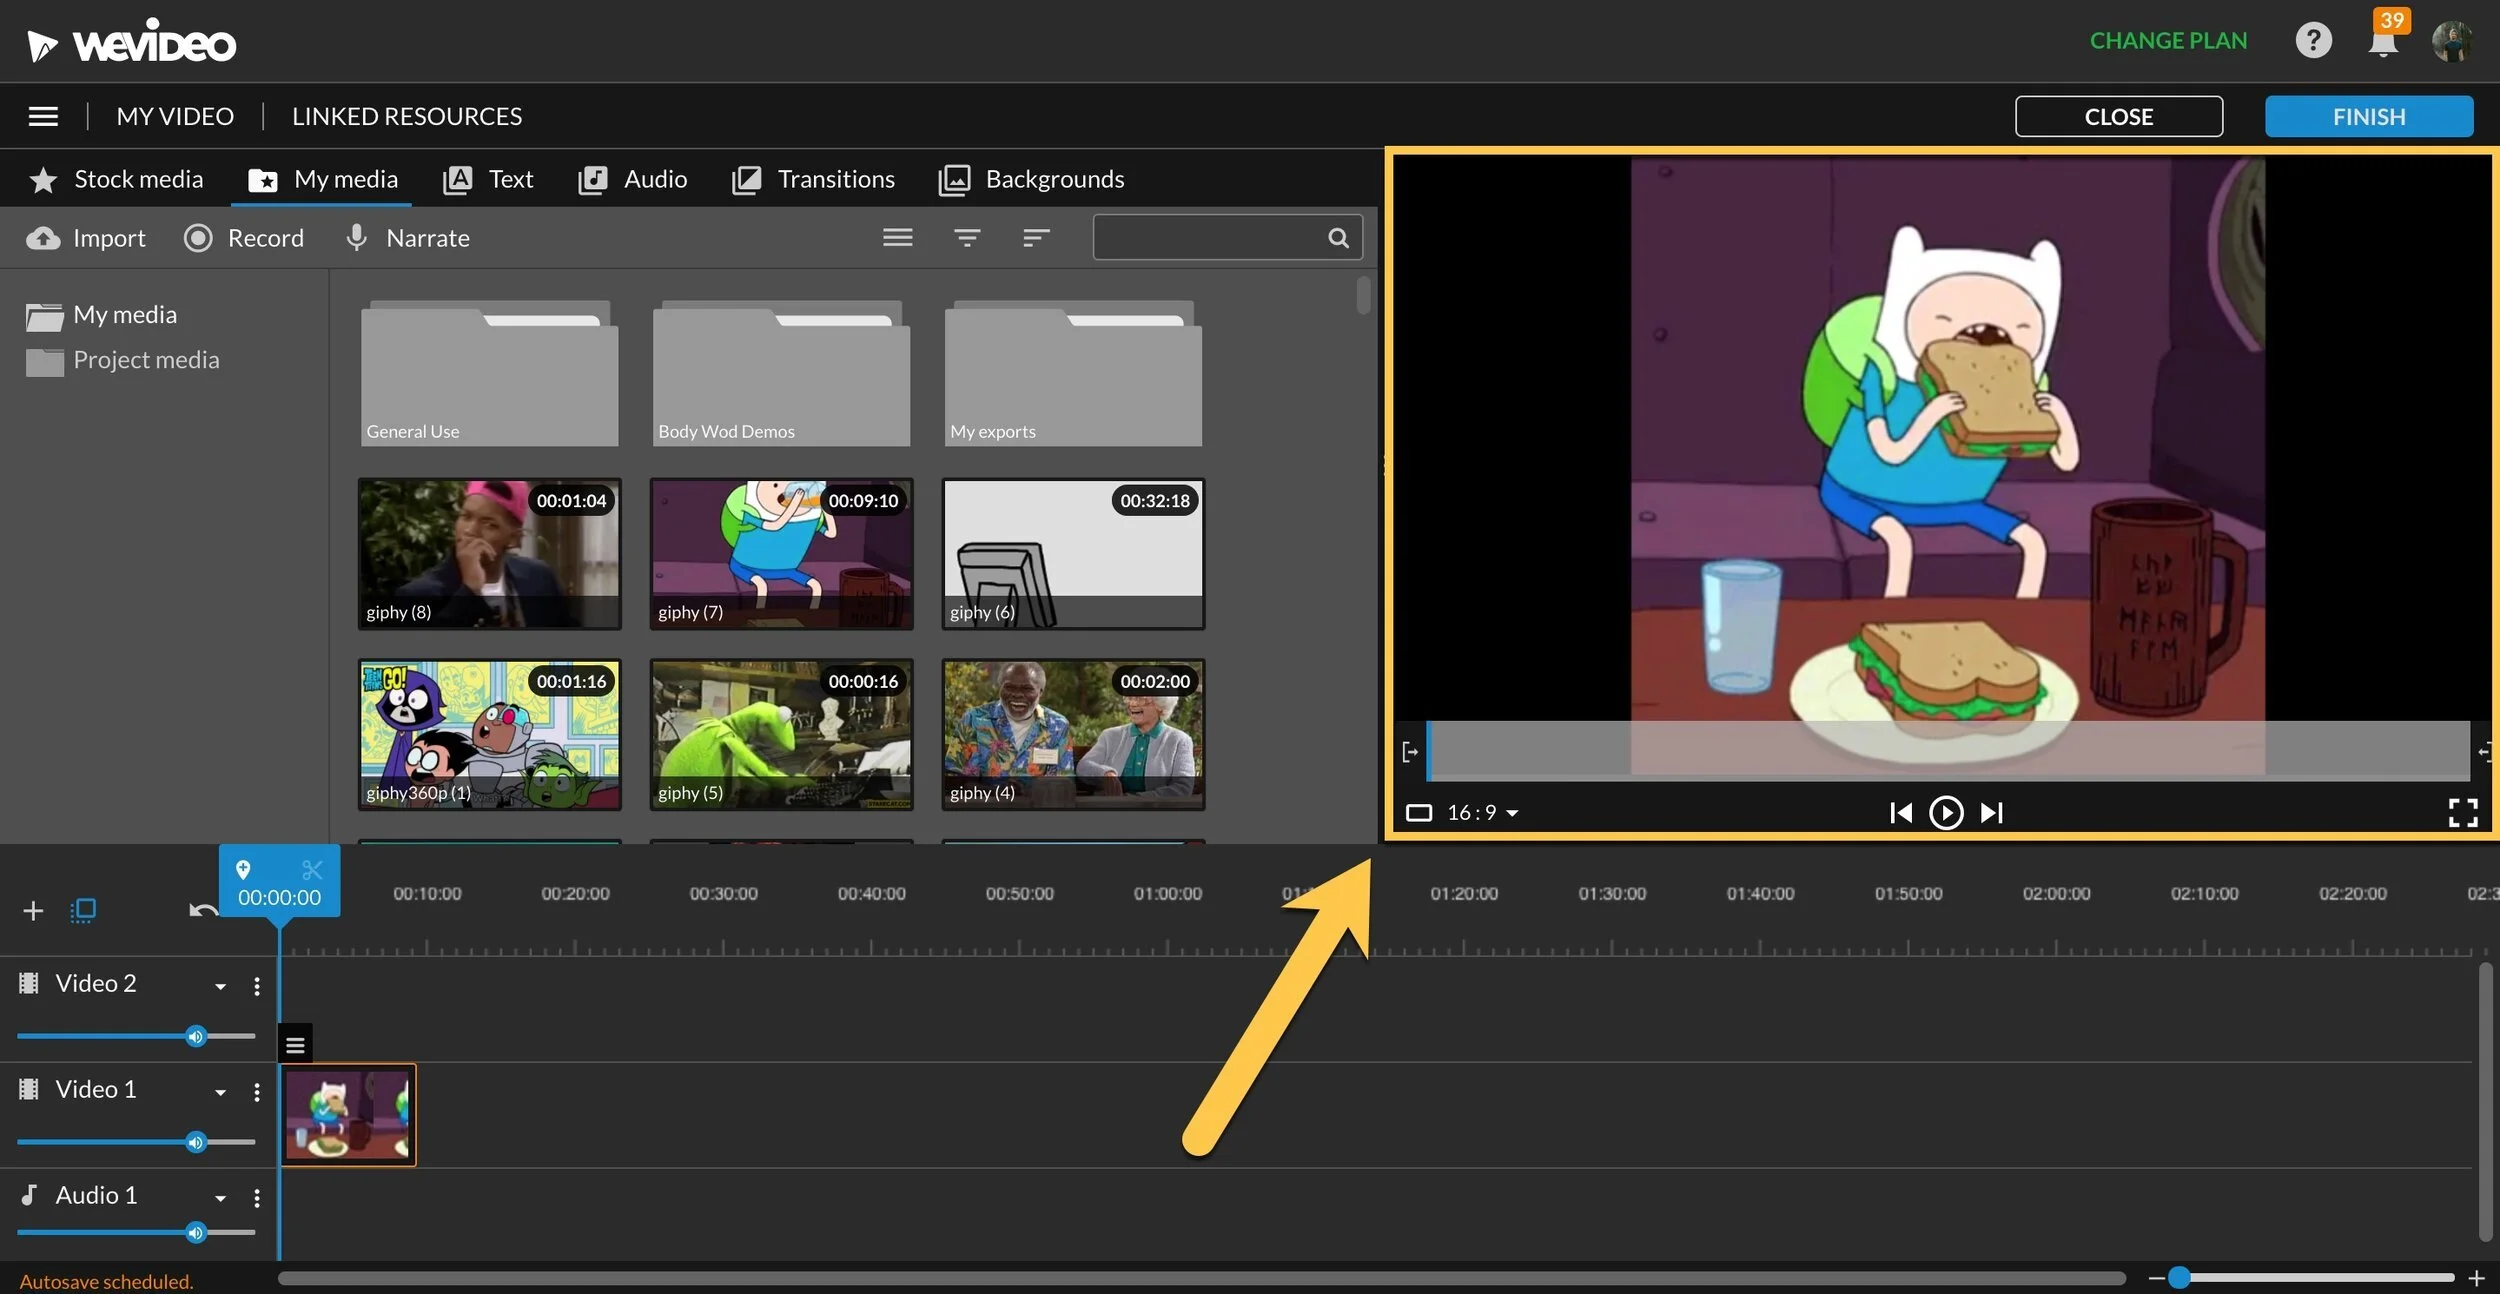
Task: Open the hamburger main menu
Action: (43, 116)
